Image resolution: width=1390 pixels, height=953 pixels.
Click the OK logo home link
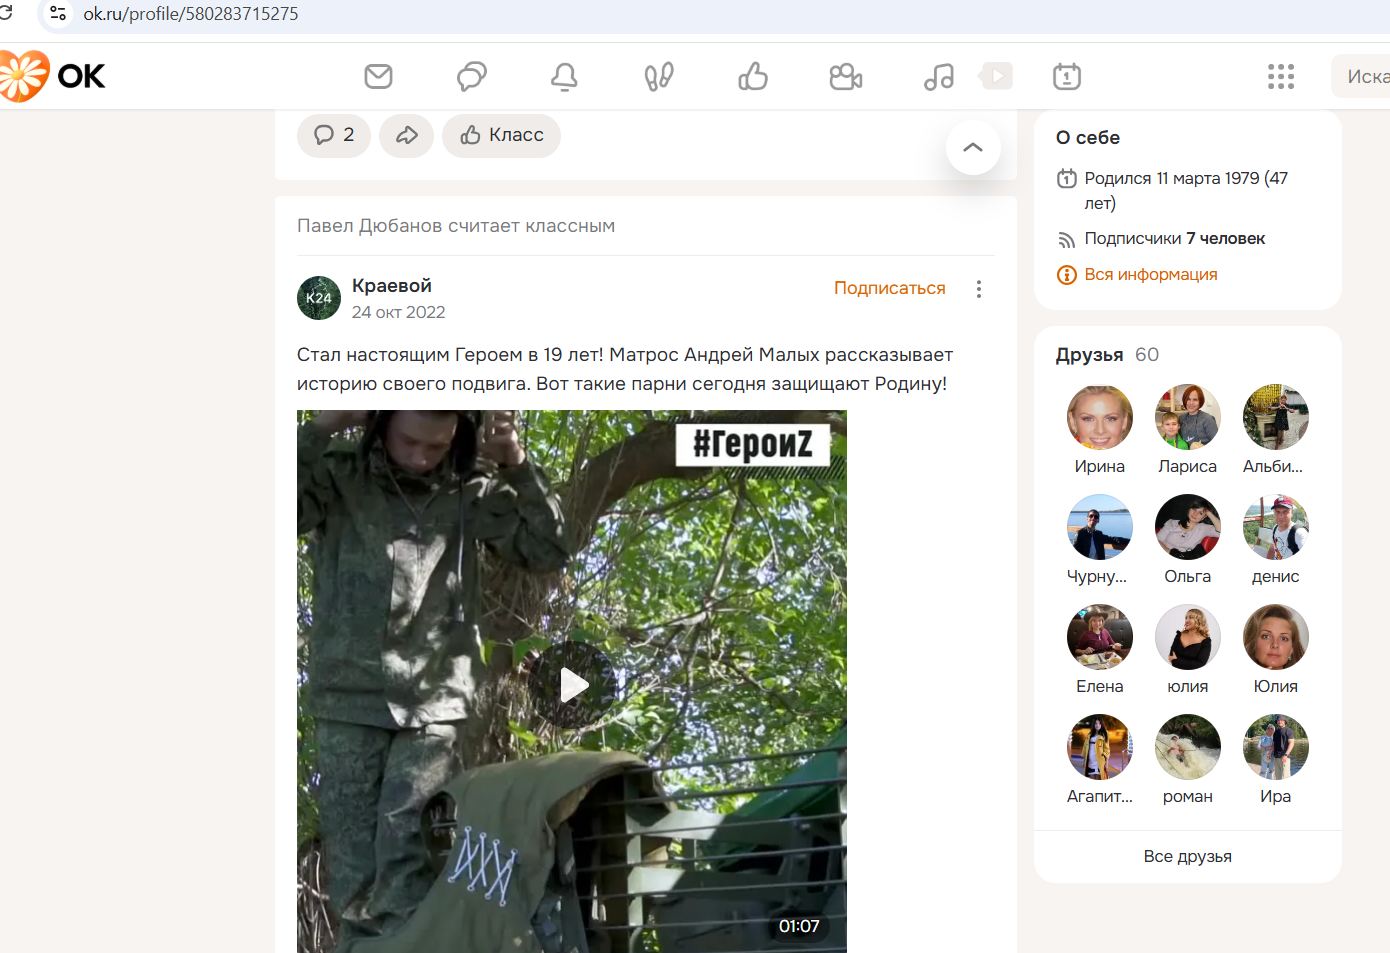[x=54, y=76]
